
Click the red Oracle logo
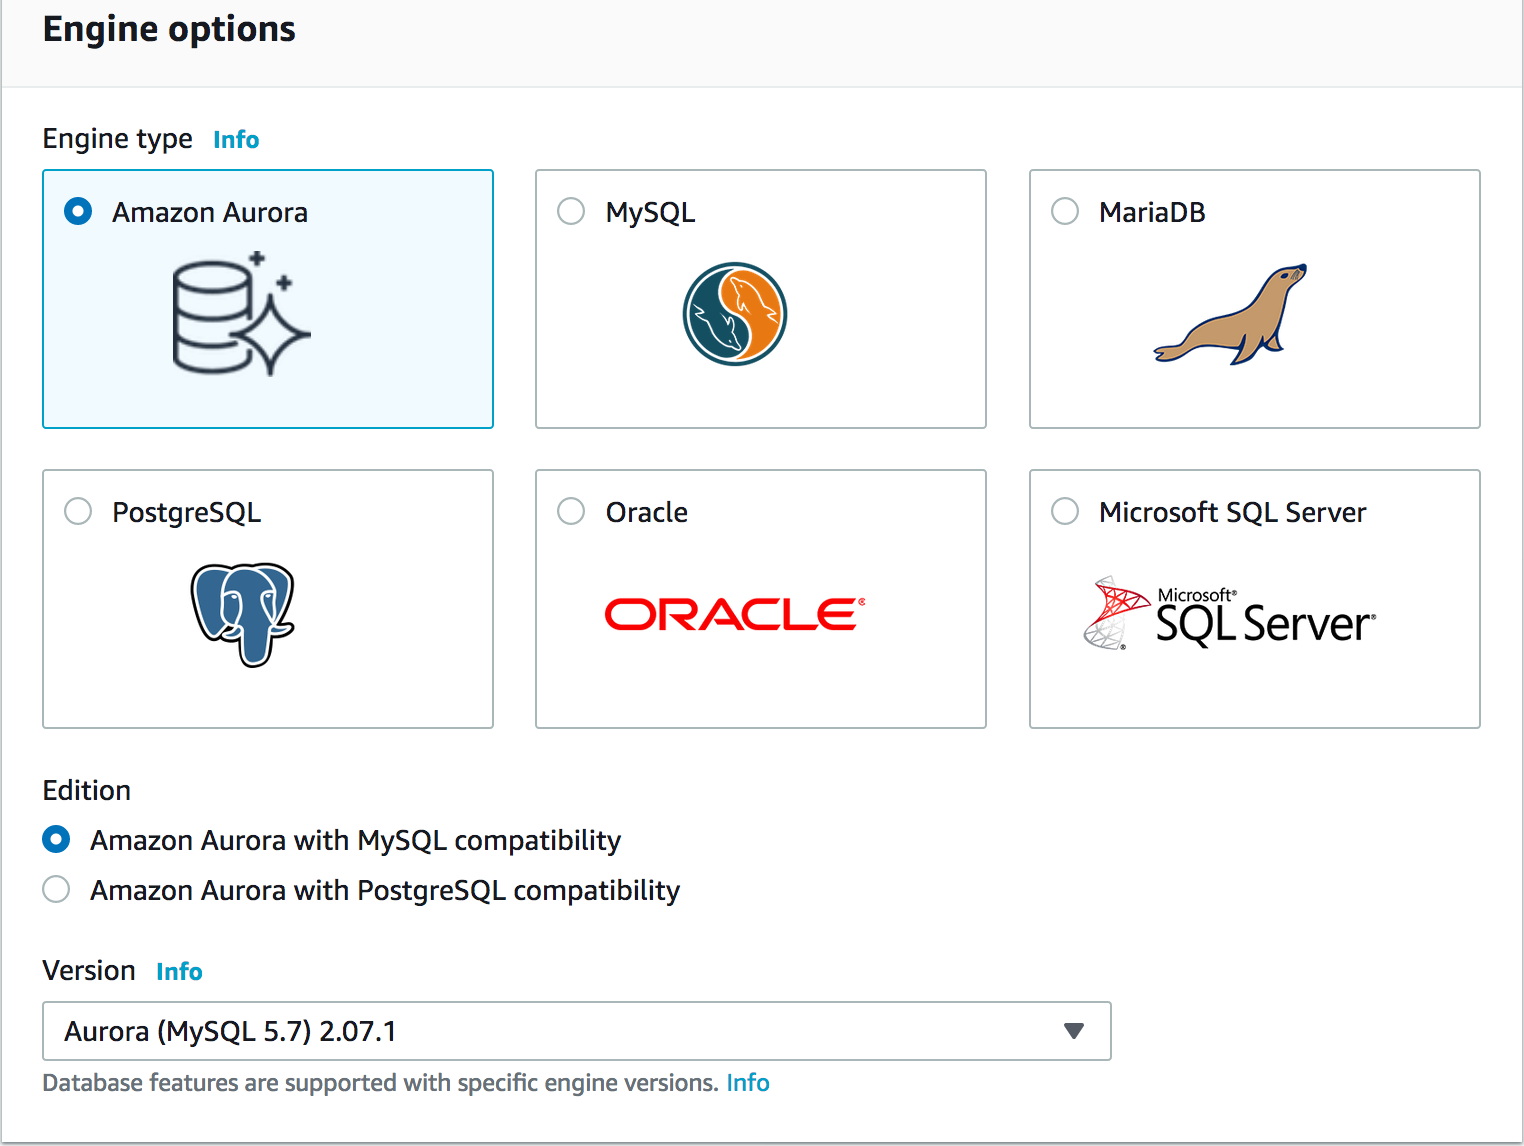point(735,614)
